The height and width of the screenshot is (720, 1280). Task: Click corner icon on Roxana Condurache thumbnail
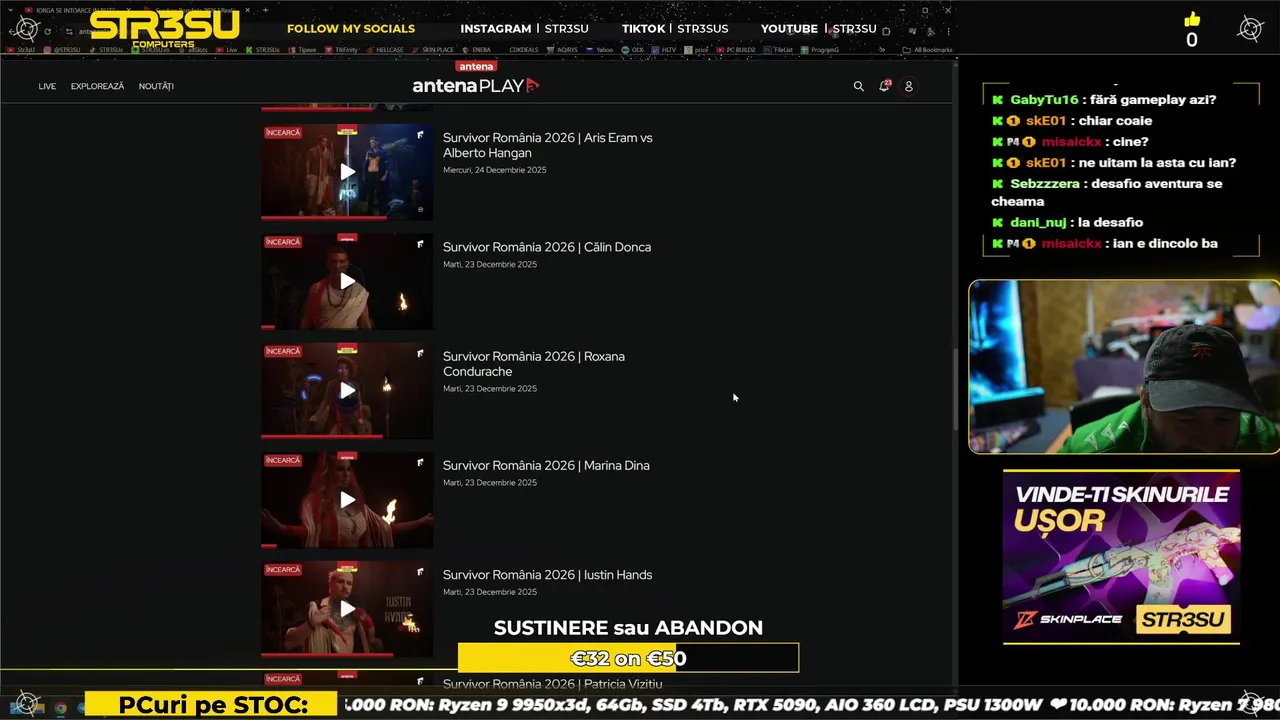point(421,352)
